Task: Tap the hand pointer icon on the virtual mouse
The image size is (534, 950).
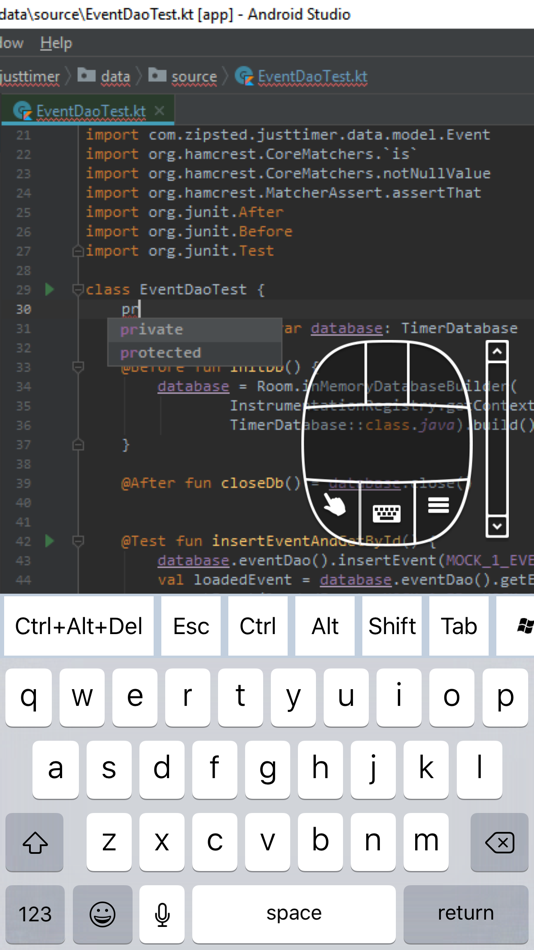Action: coord(335,503)
